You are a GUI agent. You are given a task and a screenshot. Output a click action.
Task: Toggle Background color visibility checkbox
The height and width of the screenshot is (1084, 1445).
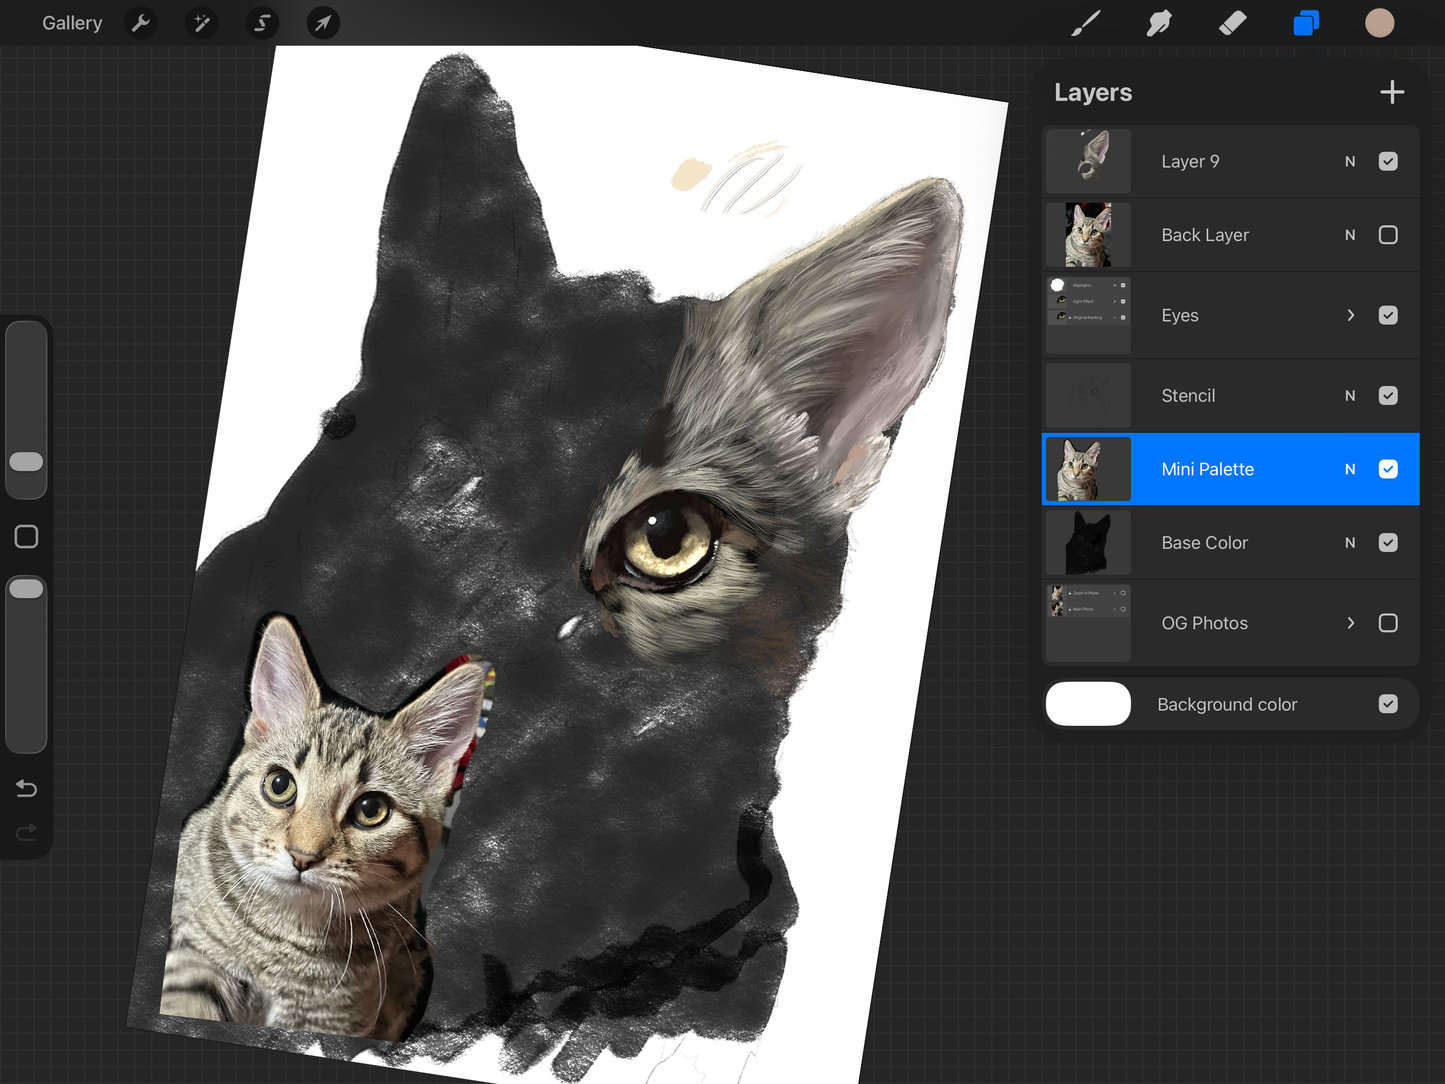click(x=1388, y=704)
